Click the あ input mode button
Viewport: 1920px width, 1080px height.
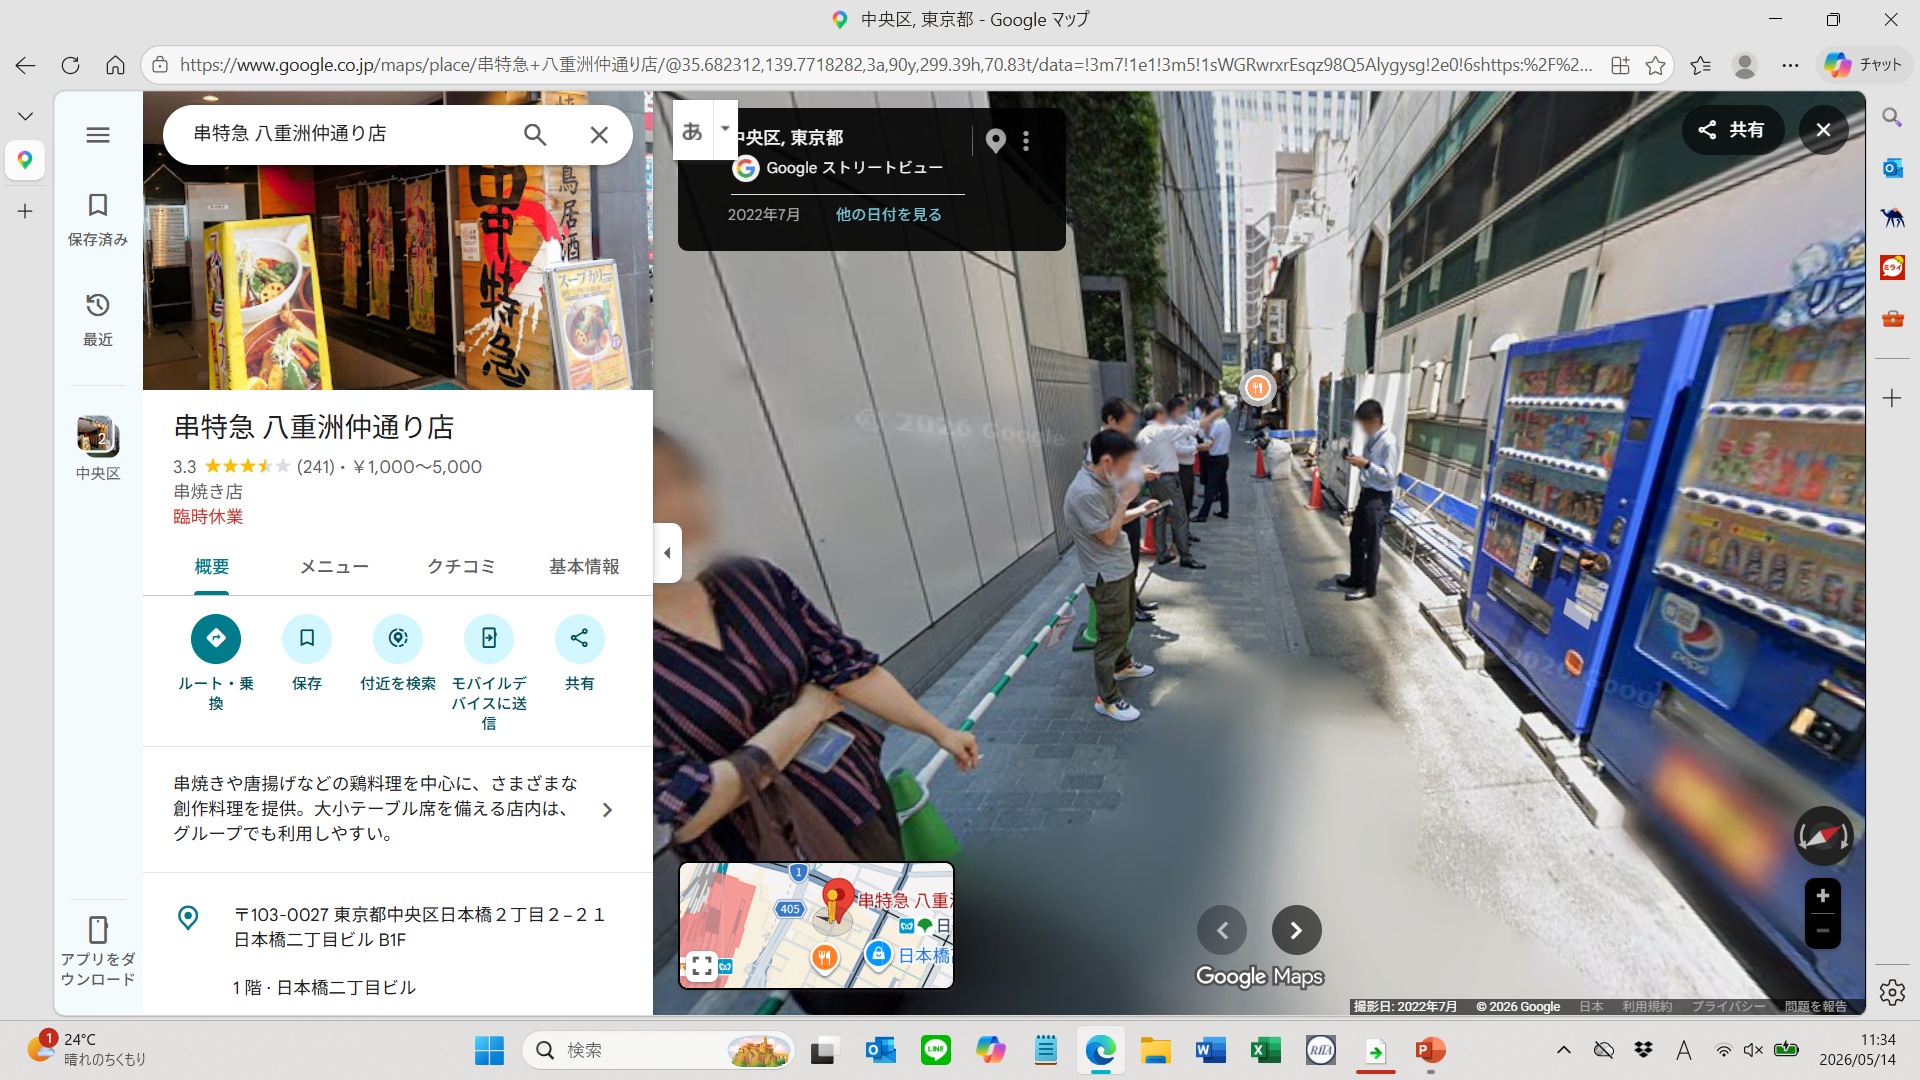(692, 131)
